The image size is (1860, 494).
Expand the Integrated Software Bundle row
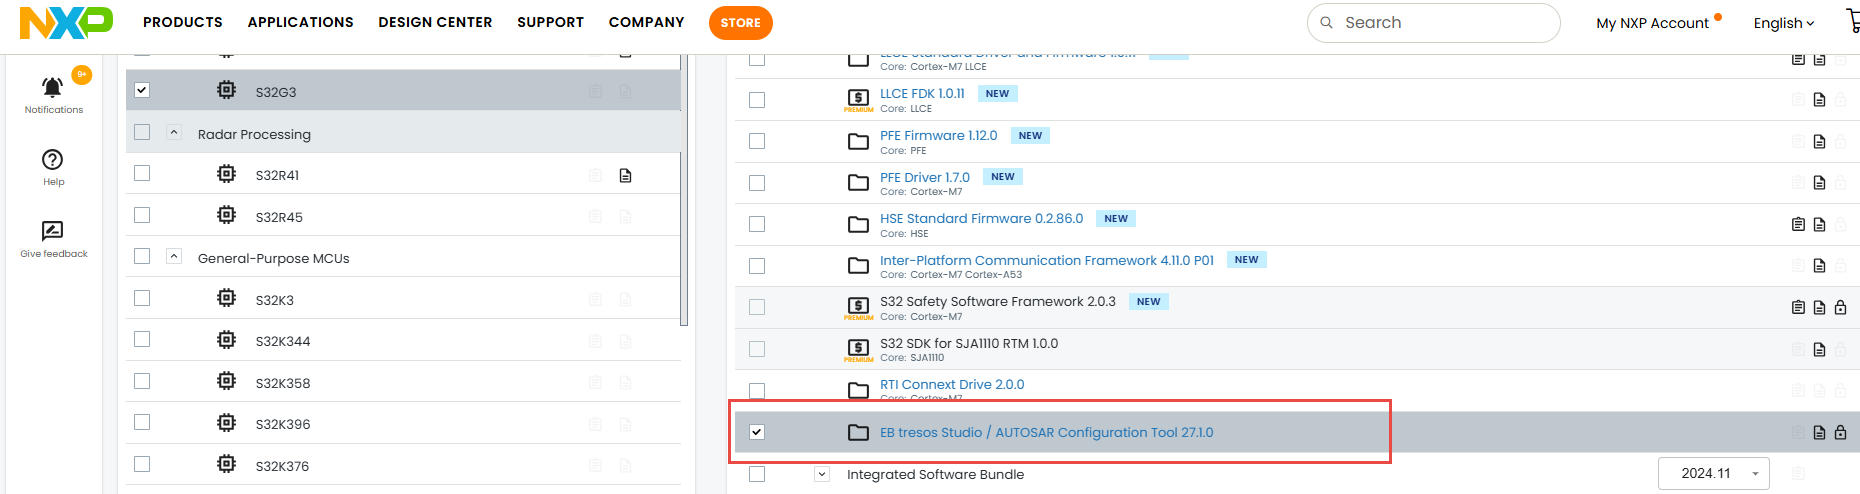click(822, 474)
